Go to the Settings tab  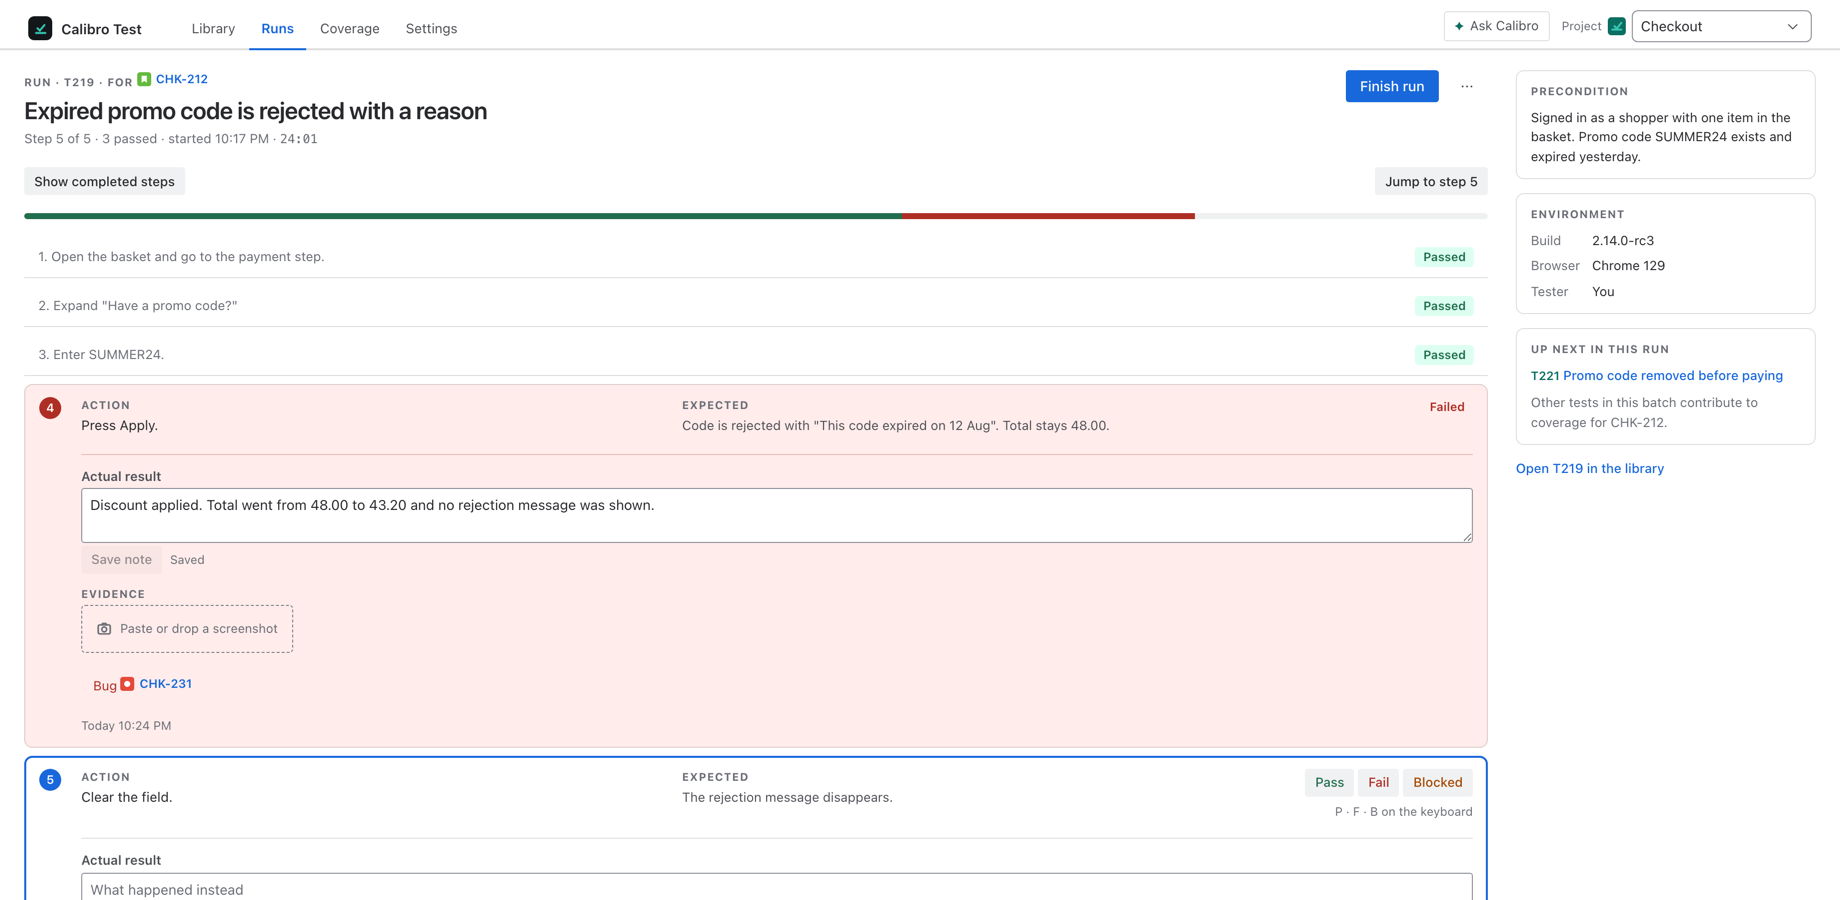(431, 28)
